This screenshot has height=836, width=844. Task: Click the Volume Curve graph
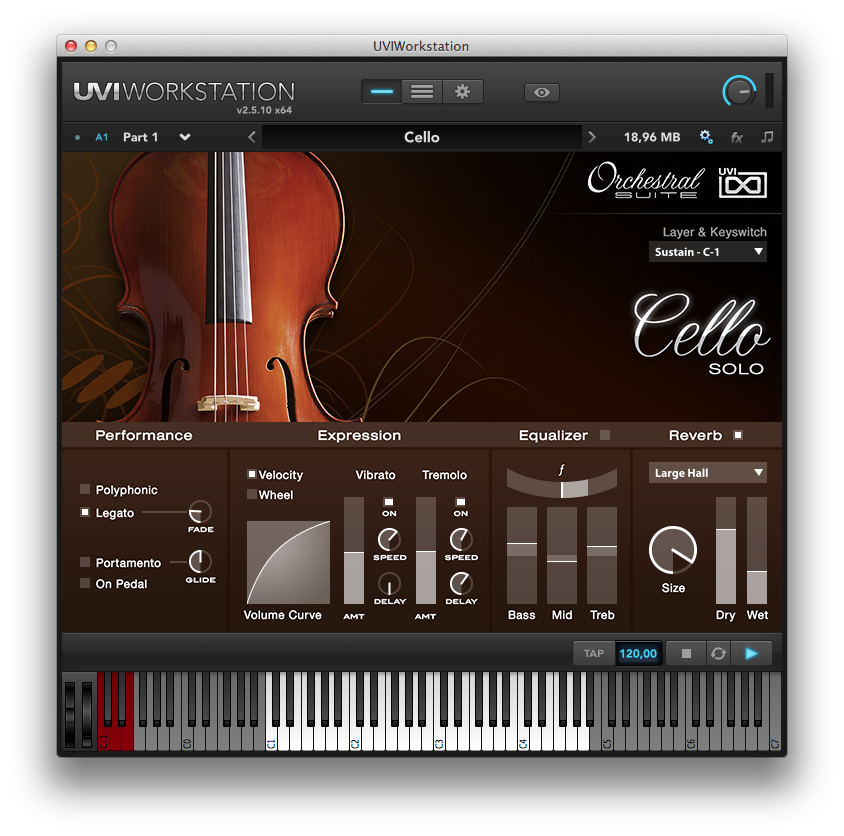coord(288,562)
